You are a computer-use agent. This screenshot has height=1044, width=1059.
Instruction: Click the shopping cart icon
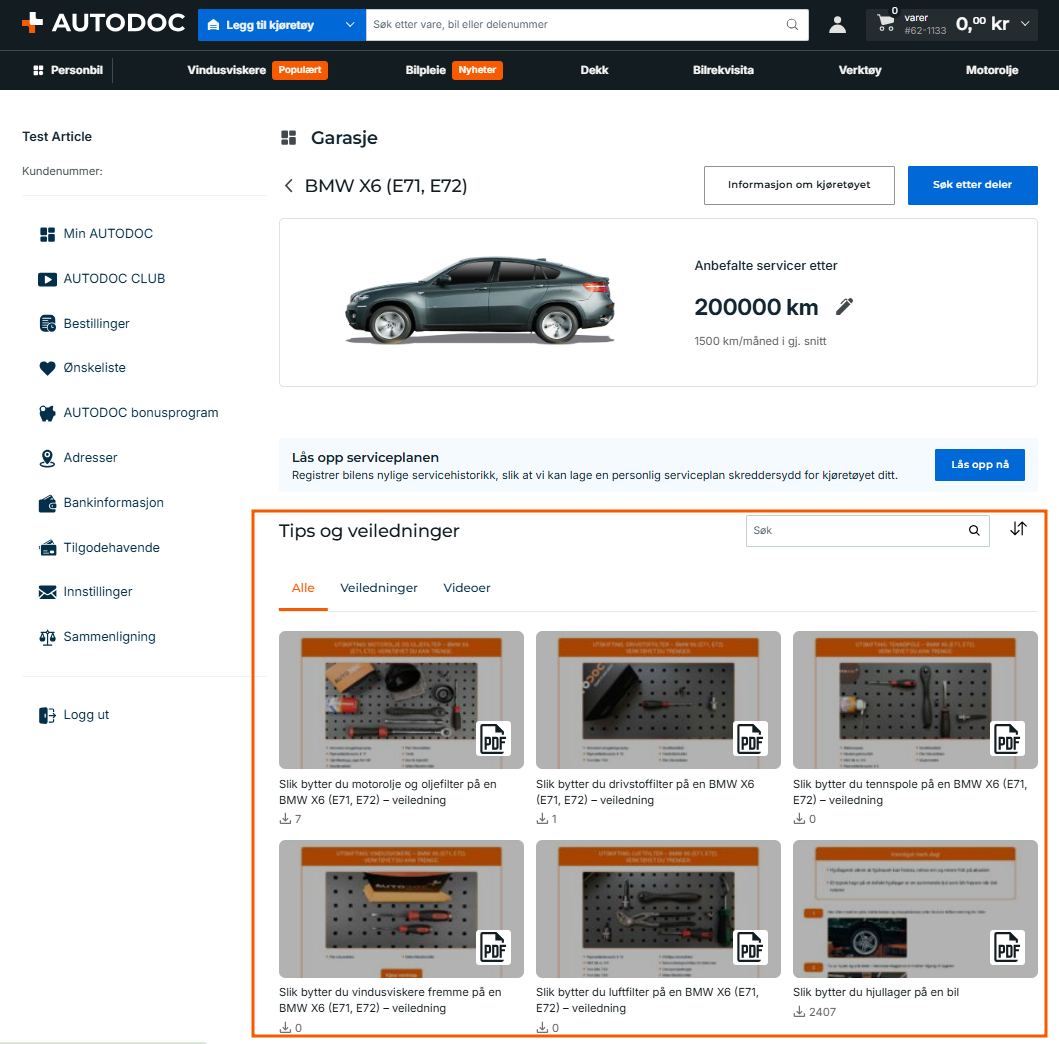coord(885,24)
